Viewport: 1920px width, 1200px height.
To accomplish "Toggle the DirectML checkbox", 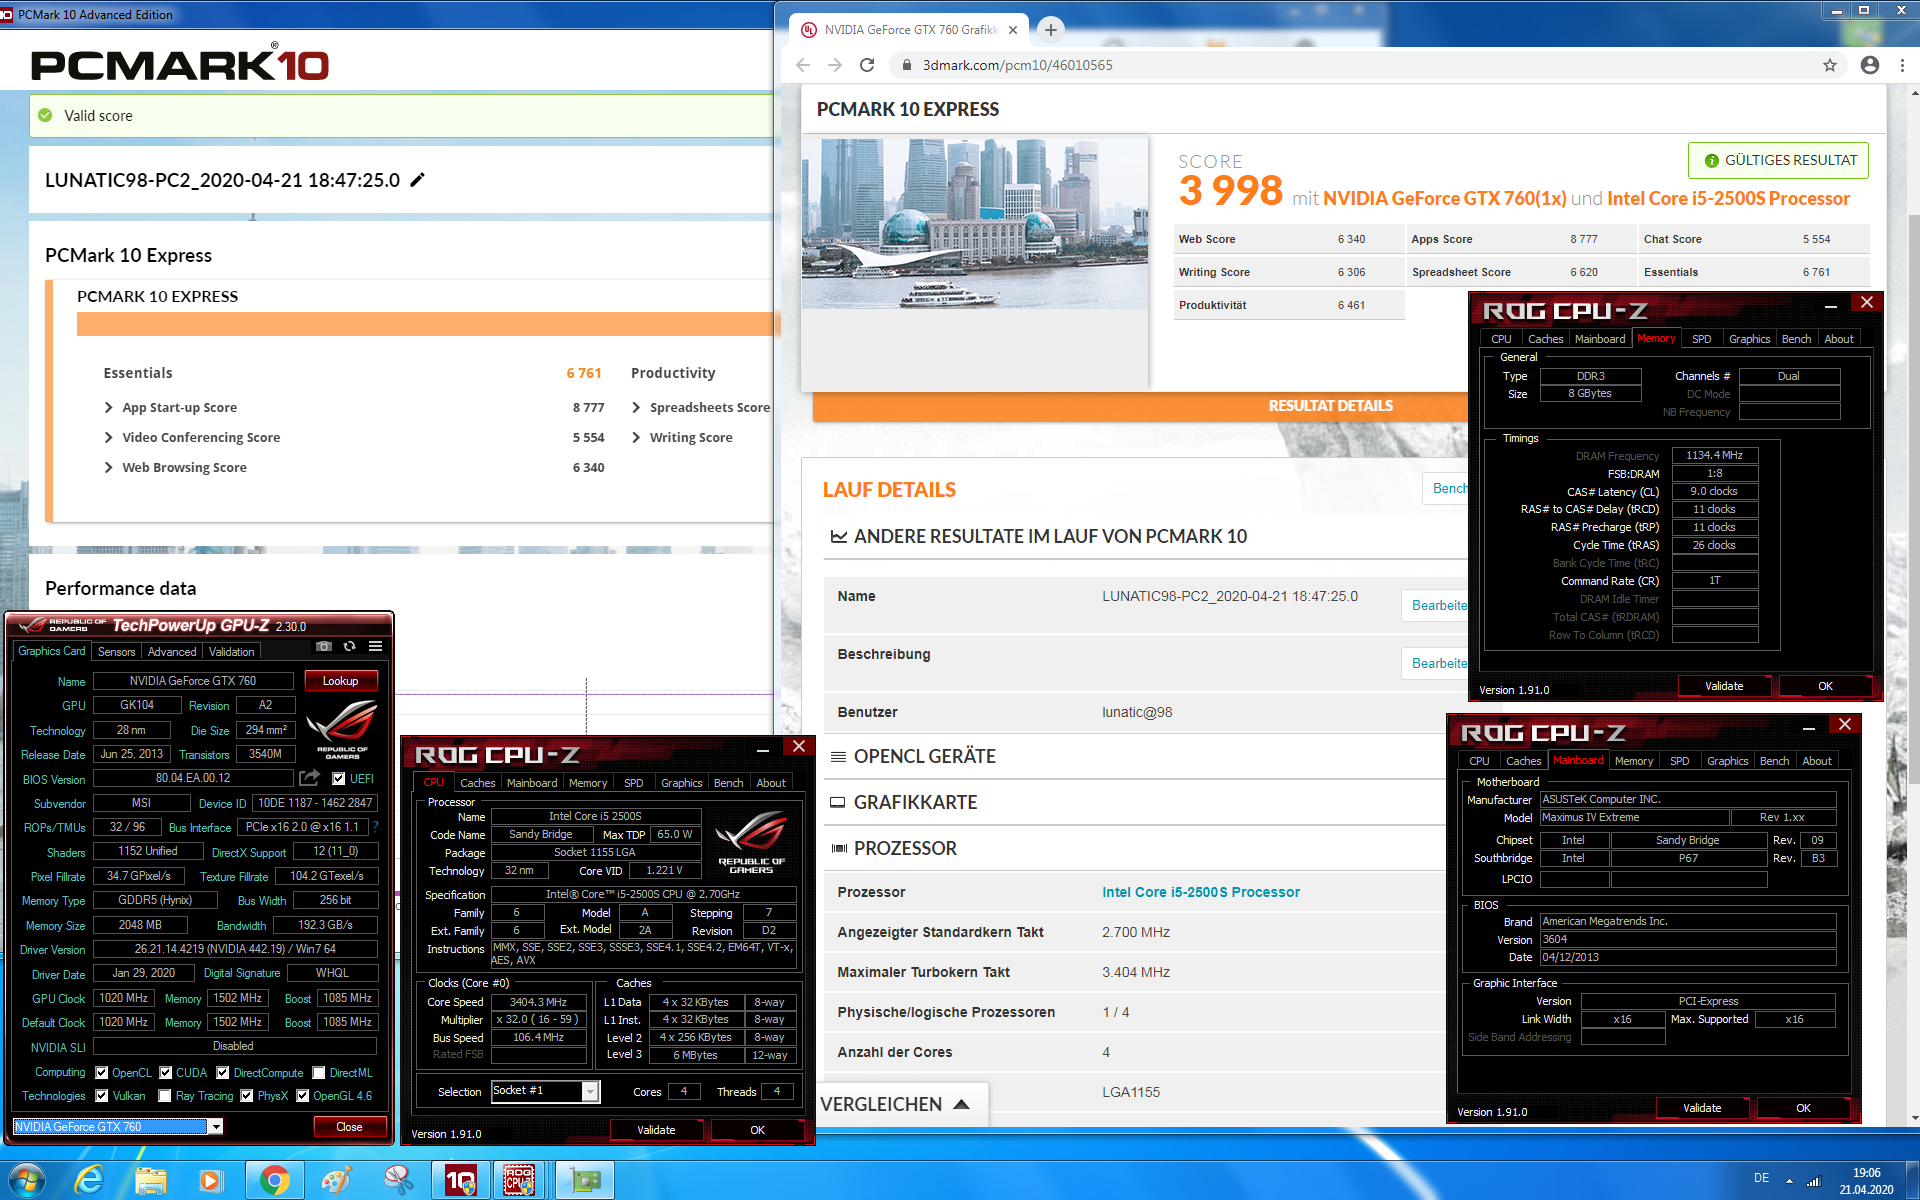I will [x=318, y=1073].
